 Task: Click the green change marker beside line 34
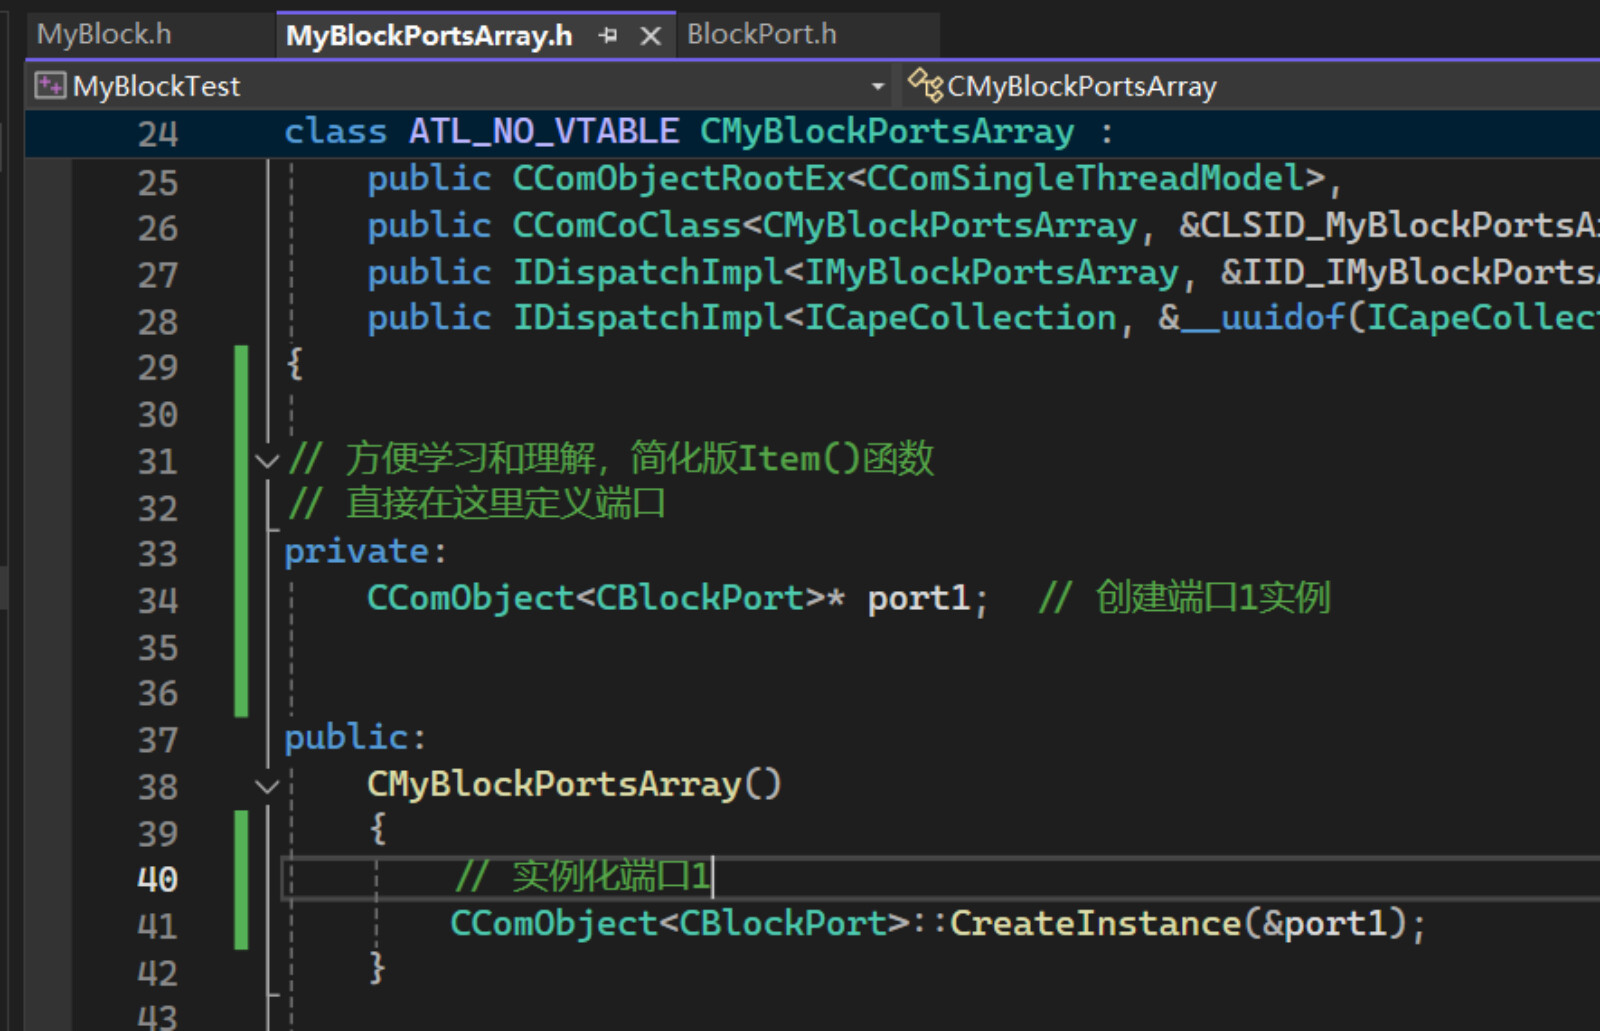pos(241,599)
